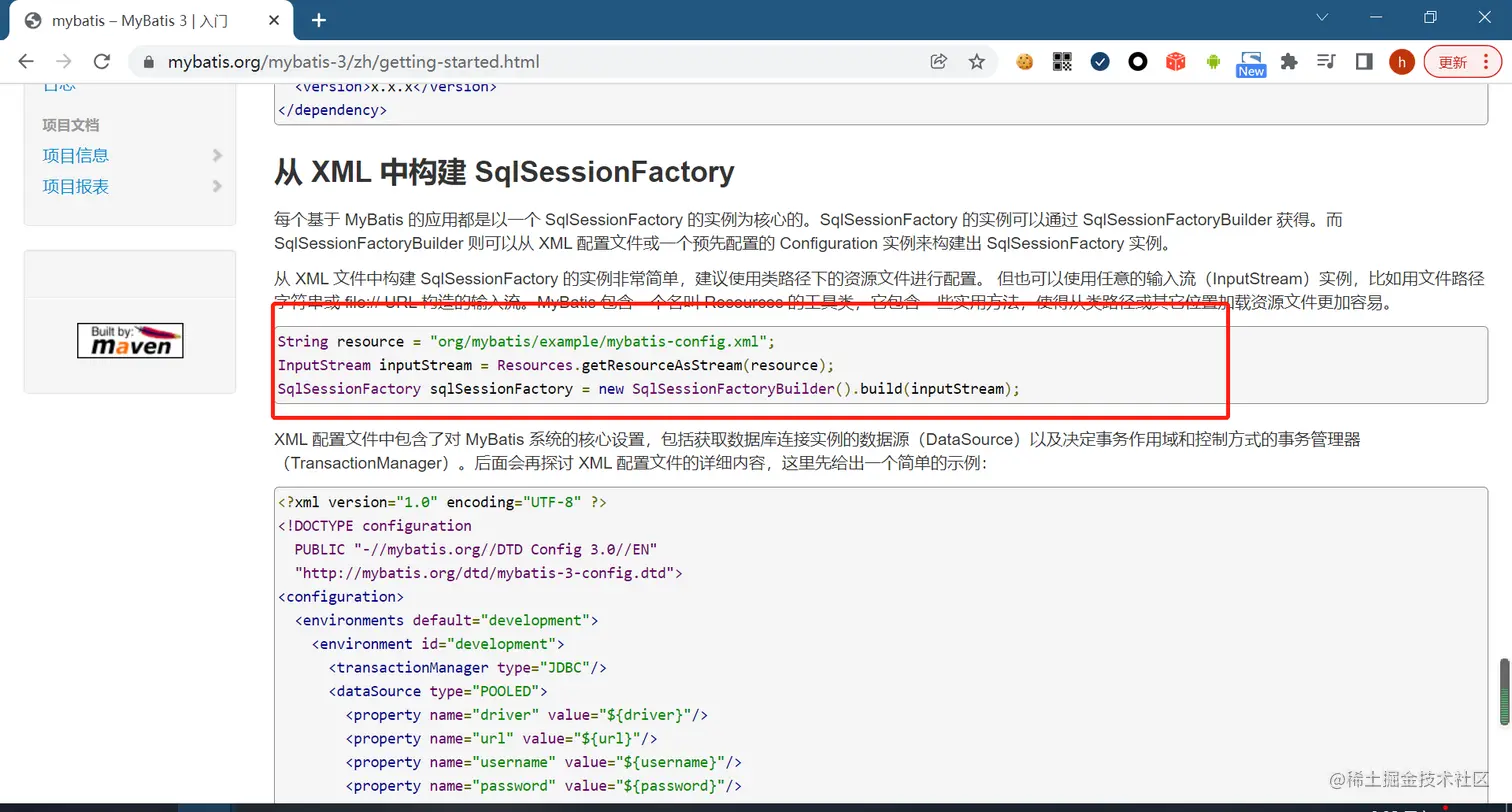Open profile avatar 'h'
This screenshot has height=812, width=1512.
click(1402, 61)
